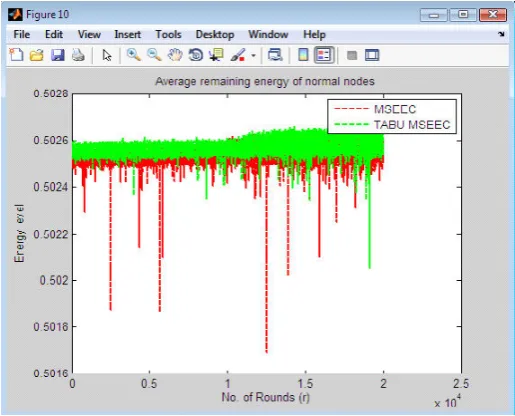Choose the Data Cursor tool

pos(216,55)
